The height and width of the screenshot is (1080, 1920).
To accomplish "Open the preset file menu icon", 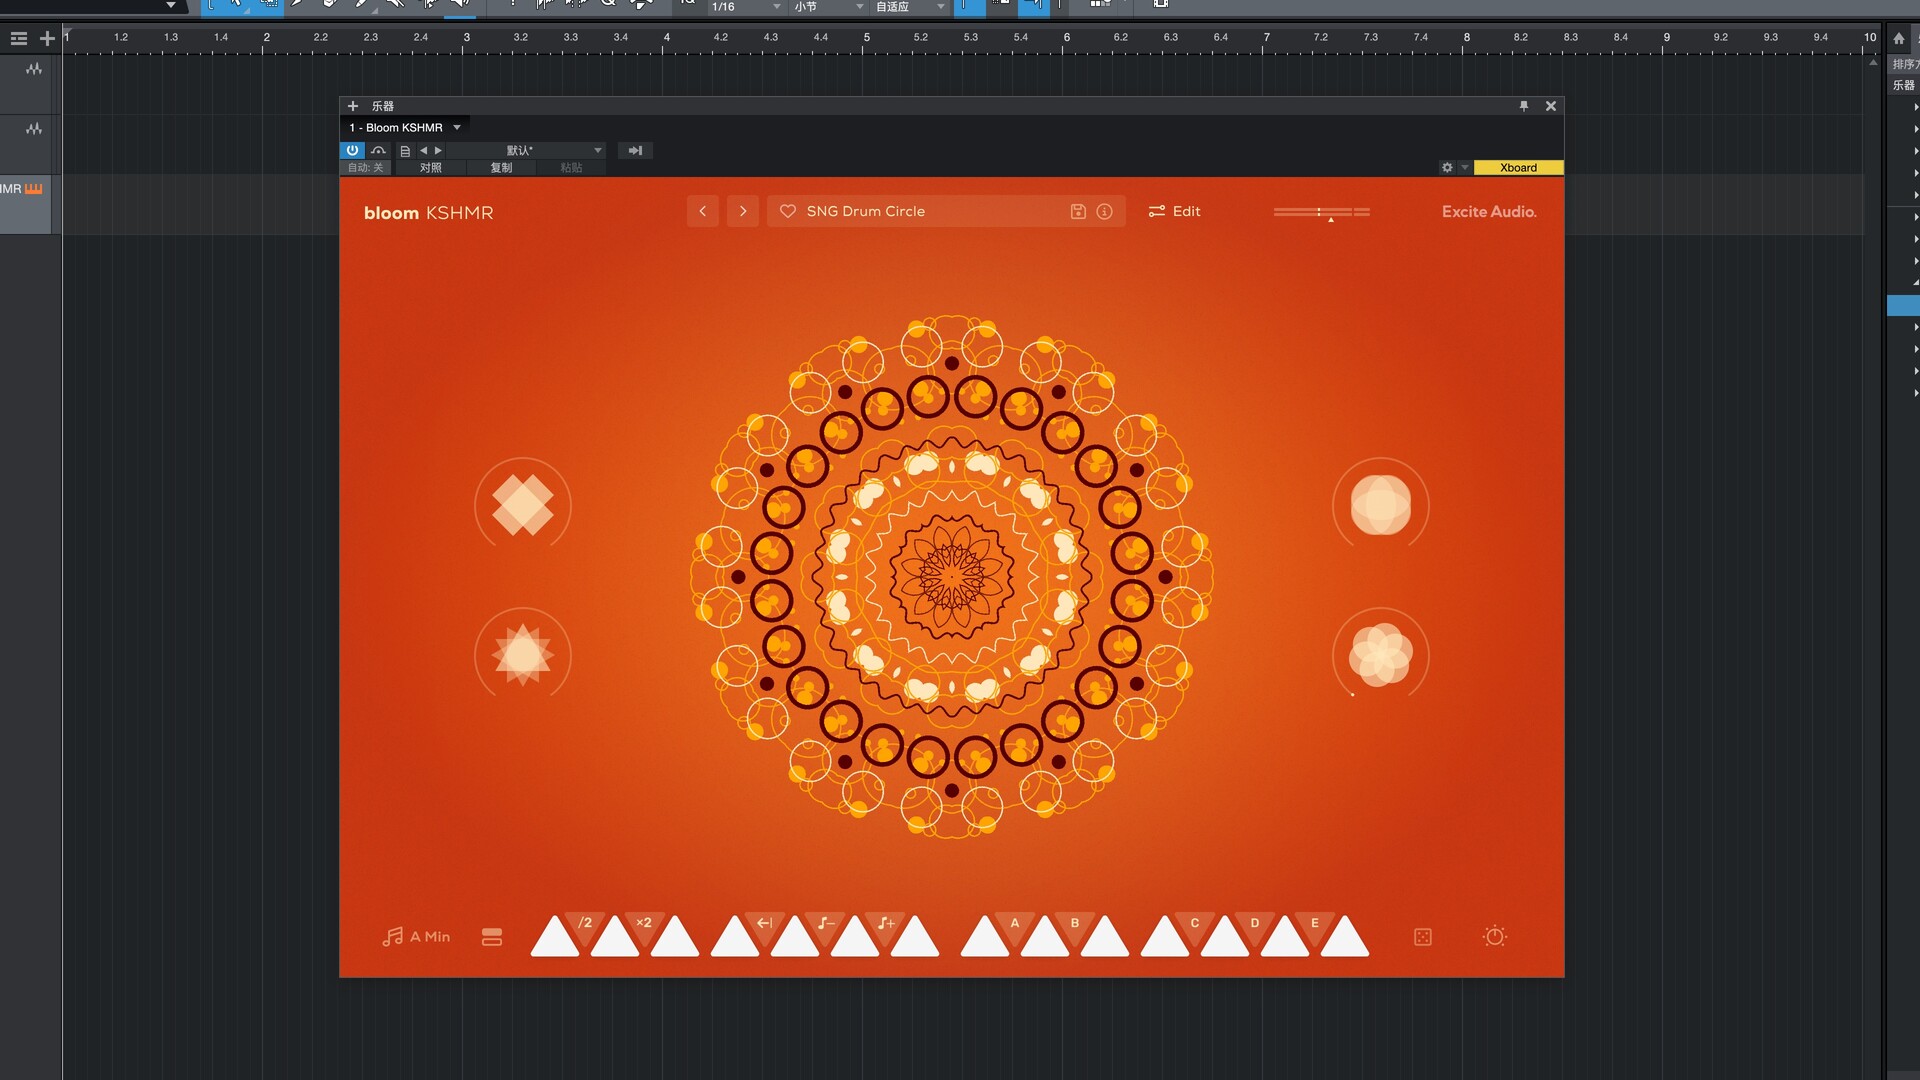I will [405, 151].
